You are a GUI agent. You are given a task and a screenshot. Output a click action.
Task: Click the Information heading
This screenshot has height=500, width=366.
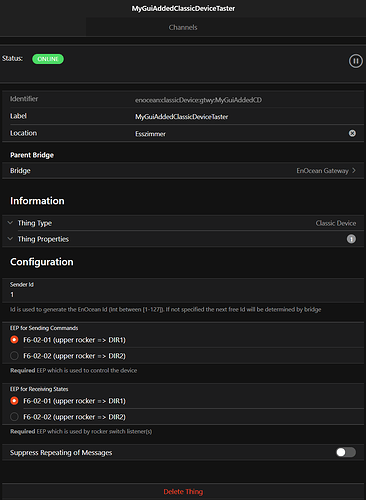pyautogui.click(x=37, y=201)
